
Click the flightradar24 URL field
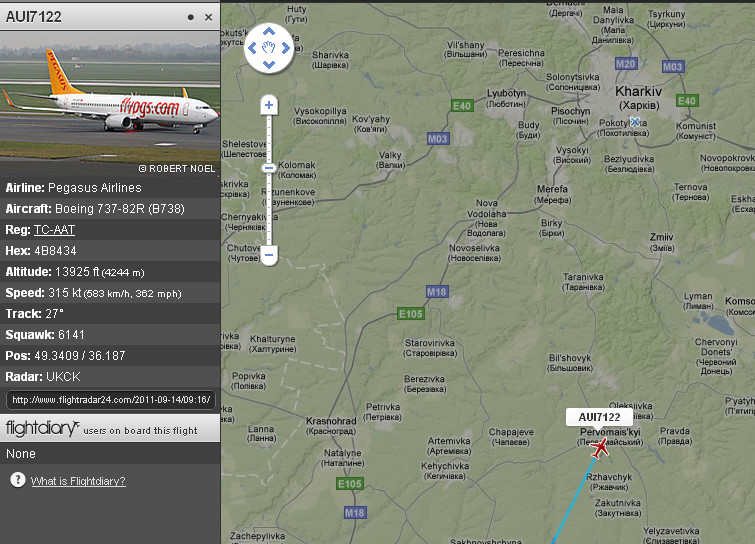click(111, 400)
